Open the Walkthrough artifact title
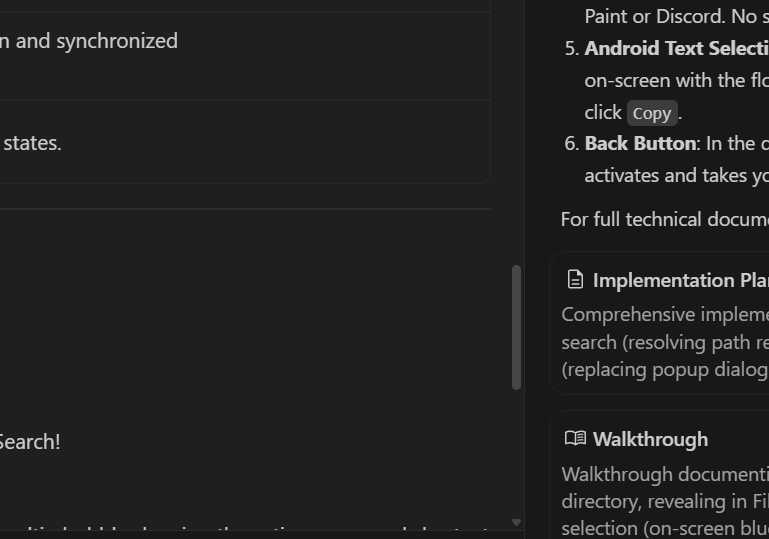769x539 pixels. click(x=650, y=439)
